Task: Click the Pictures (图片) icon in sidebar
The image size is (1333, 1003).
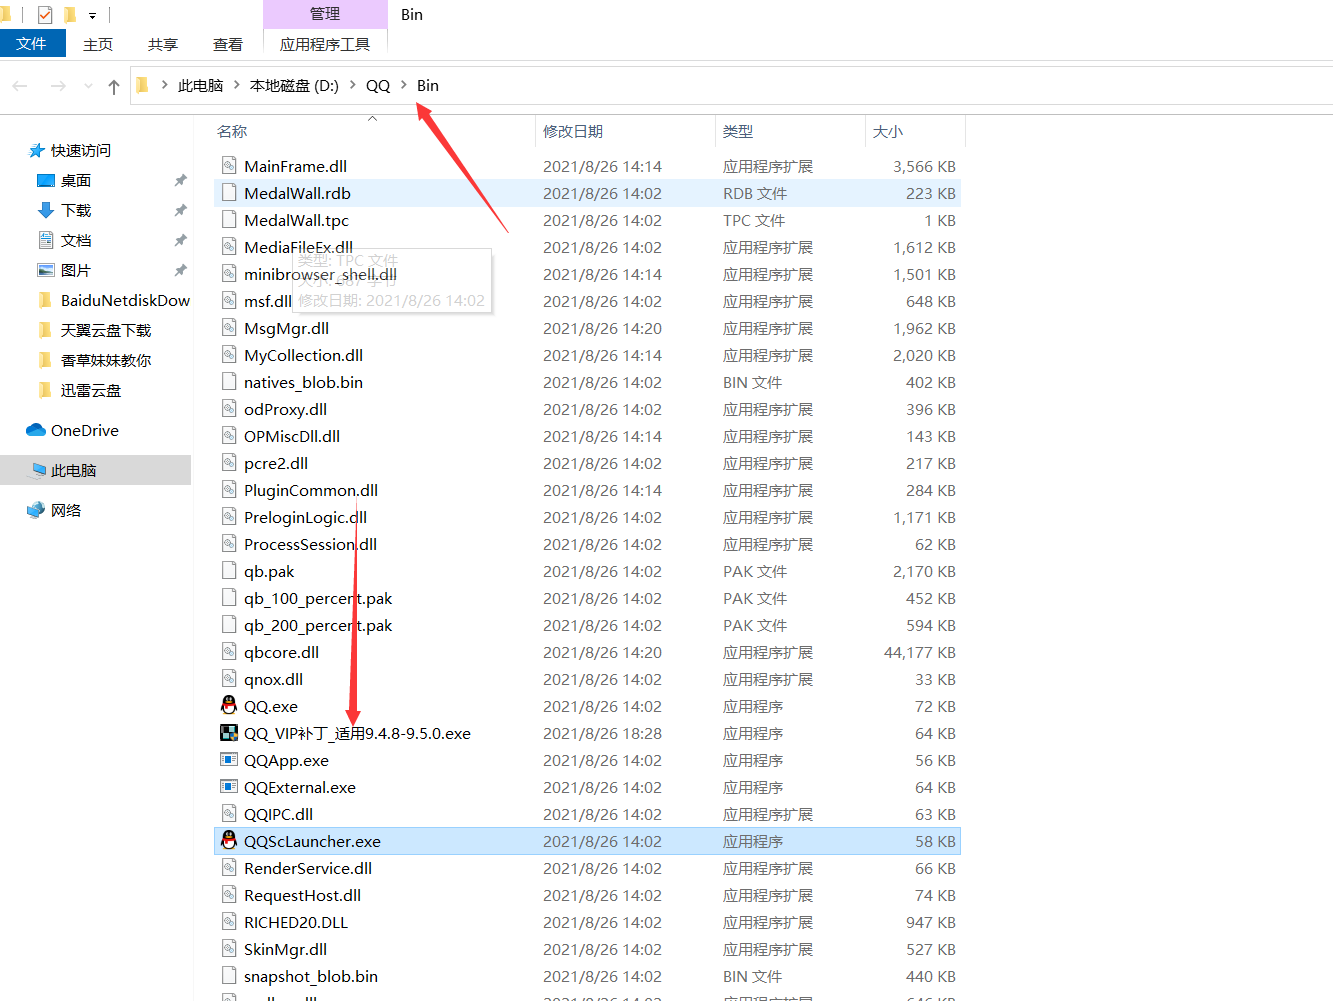Action: 46,270
